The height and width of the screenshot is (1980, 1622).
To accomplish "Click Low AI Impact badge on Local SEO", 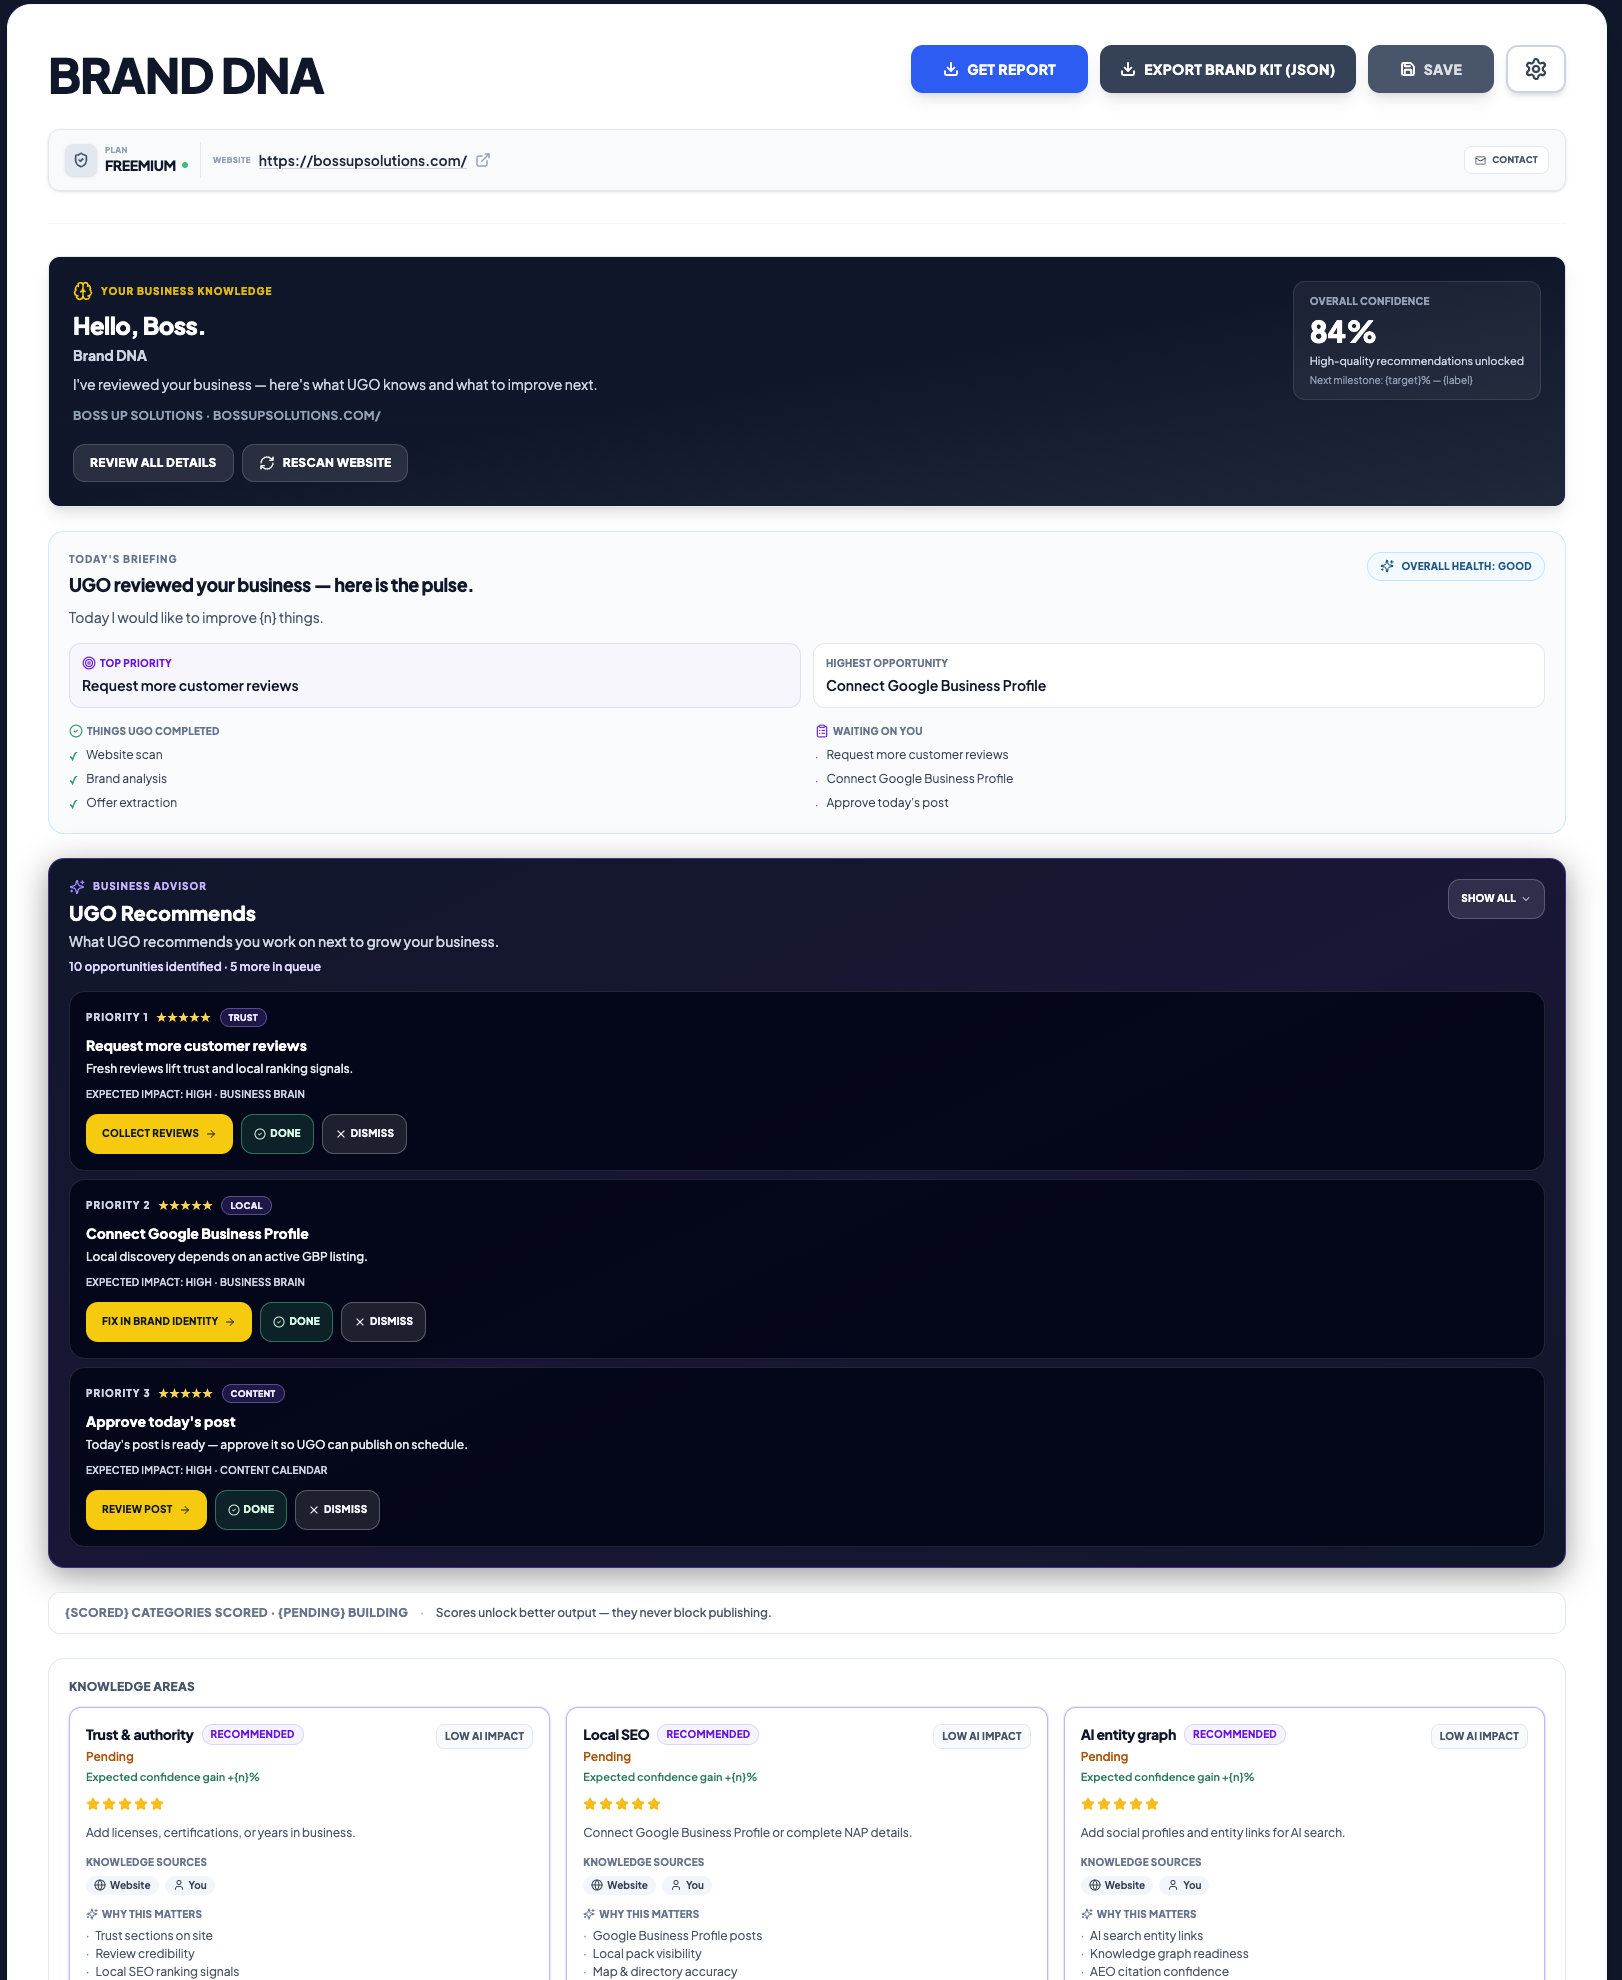I will 982,1736.
